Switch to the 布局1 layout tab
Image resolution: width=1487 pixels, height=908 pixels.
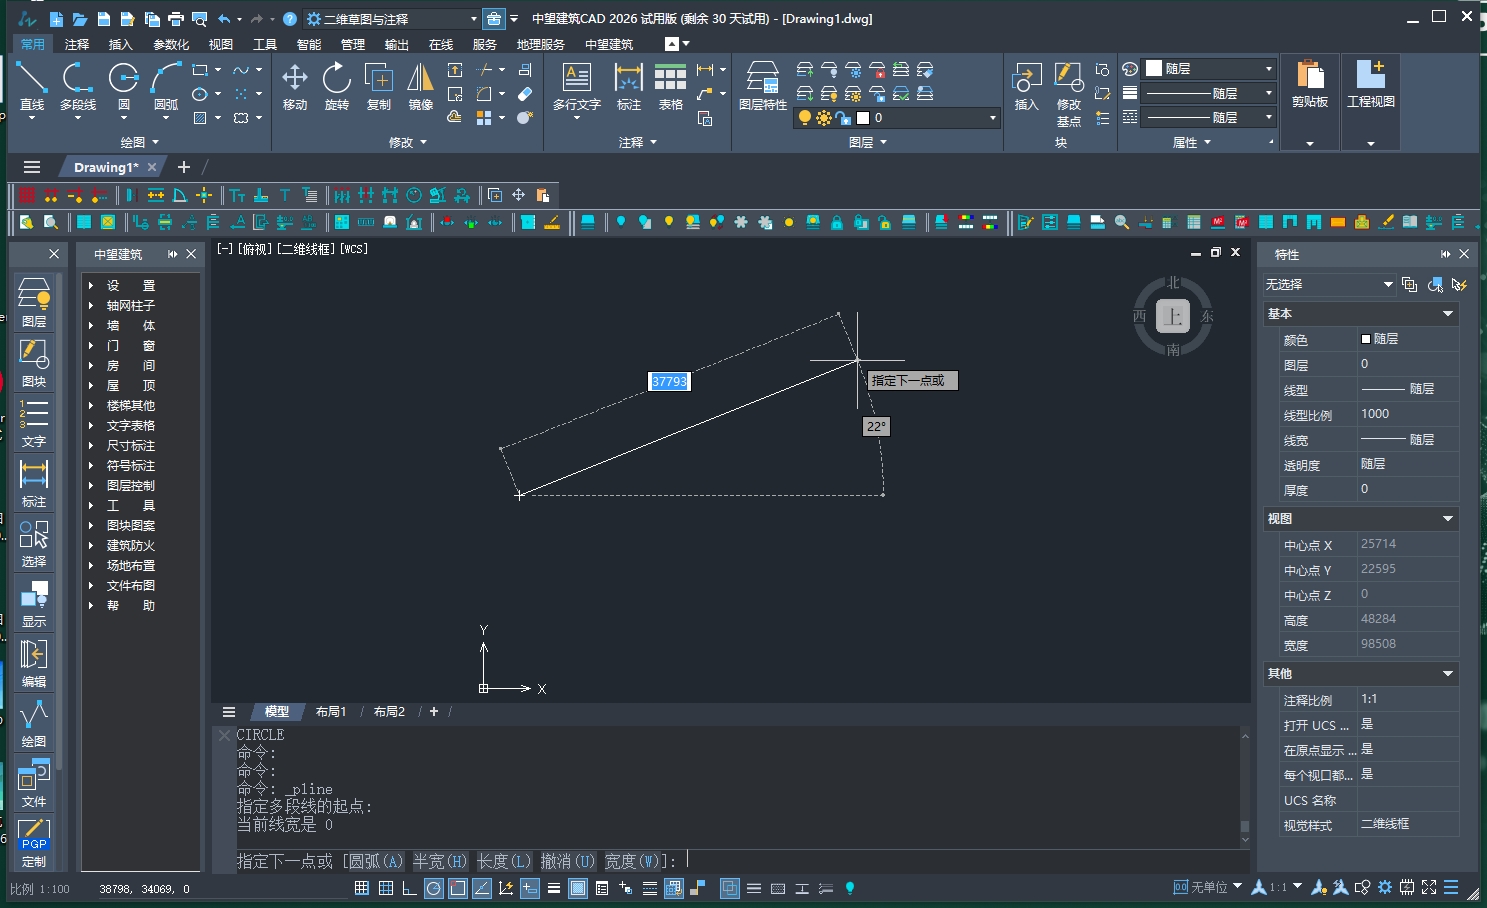pyautogui.click(x=331, y=712)
